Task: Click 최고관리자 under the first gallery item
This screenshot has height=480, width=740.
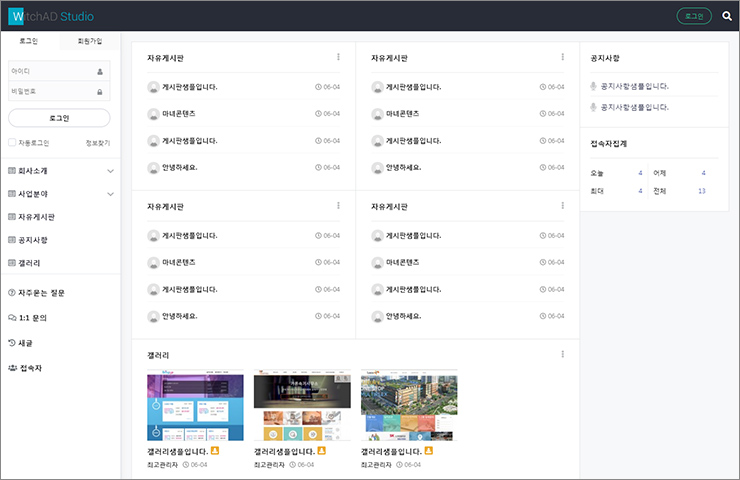Action: [162, 465]
